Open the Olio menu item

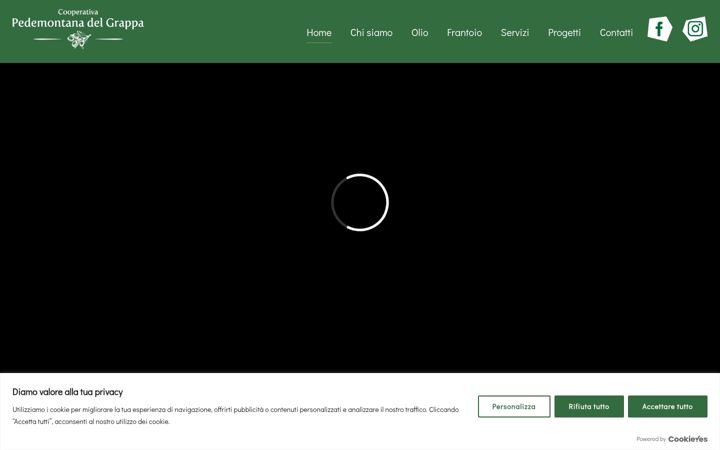[x=420, y=33]
